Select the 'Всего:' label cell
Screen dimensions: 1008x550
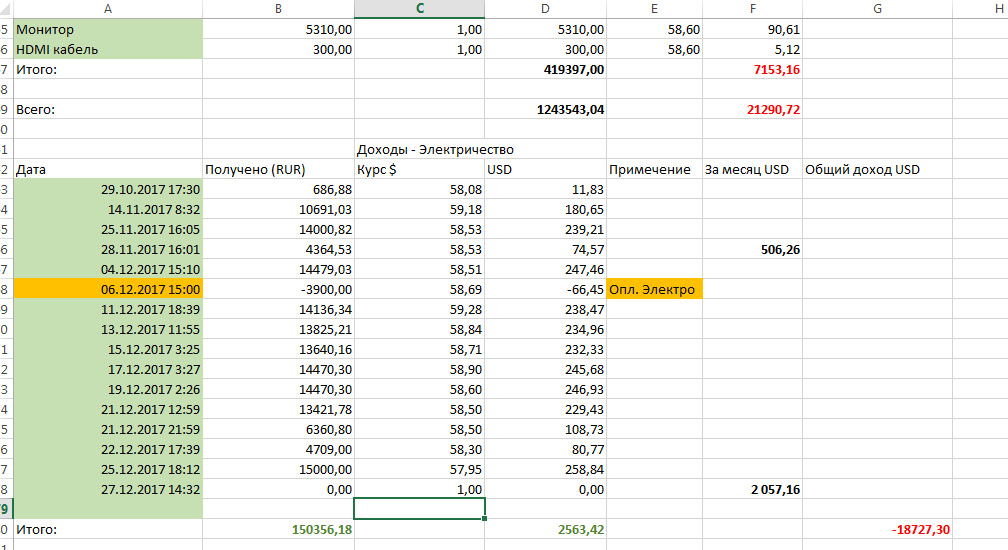pyautogui.click(x=107, y=109)
